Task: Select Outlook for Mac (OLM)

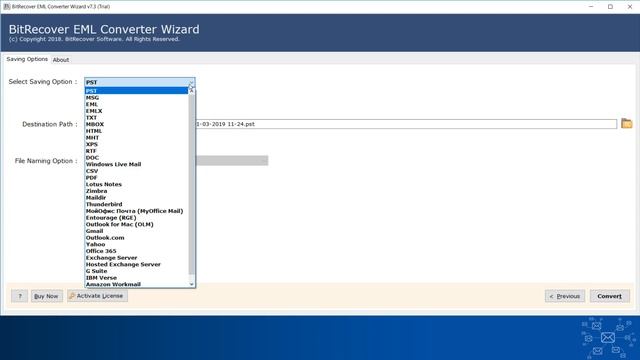Action: [136, 224]
